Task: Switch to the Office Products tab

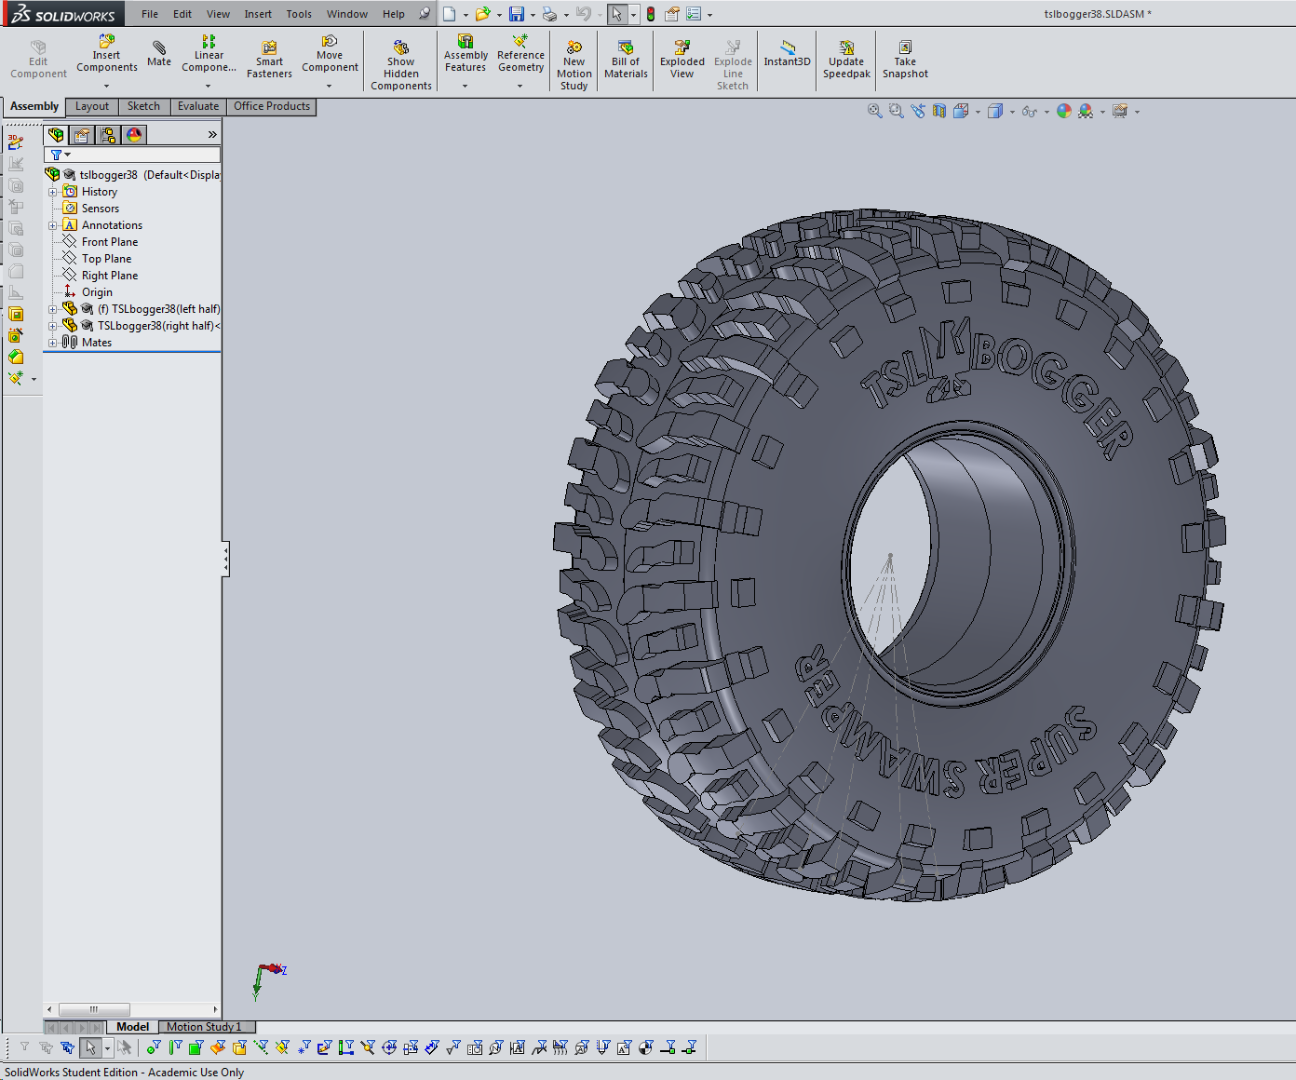Action: point(271,106)
